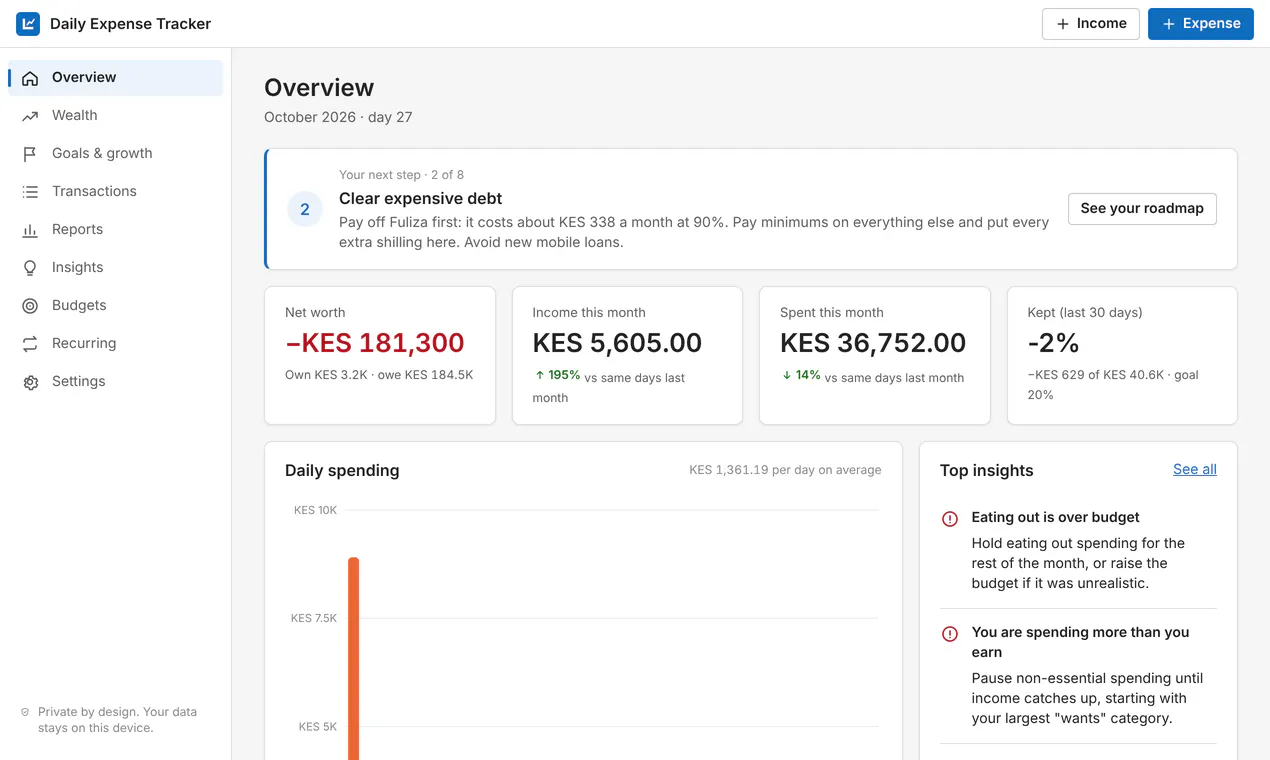Add a new Expense entry
1270x760 pixels.
(x=1201, y=24)
